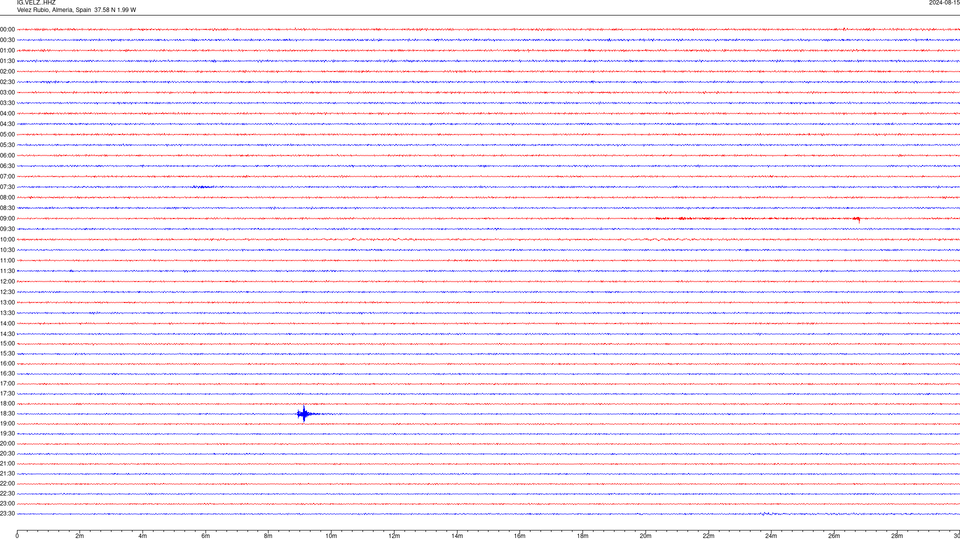
Task: Select the 16:00 time label
Action: (x=7, y=364)
